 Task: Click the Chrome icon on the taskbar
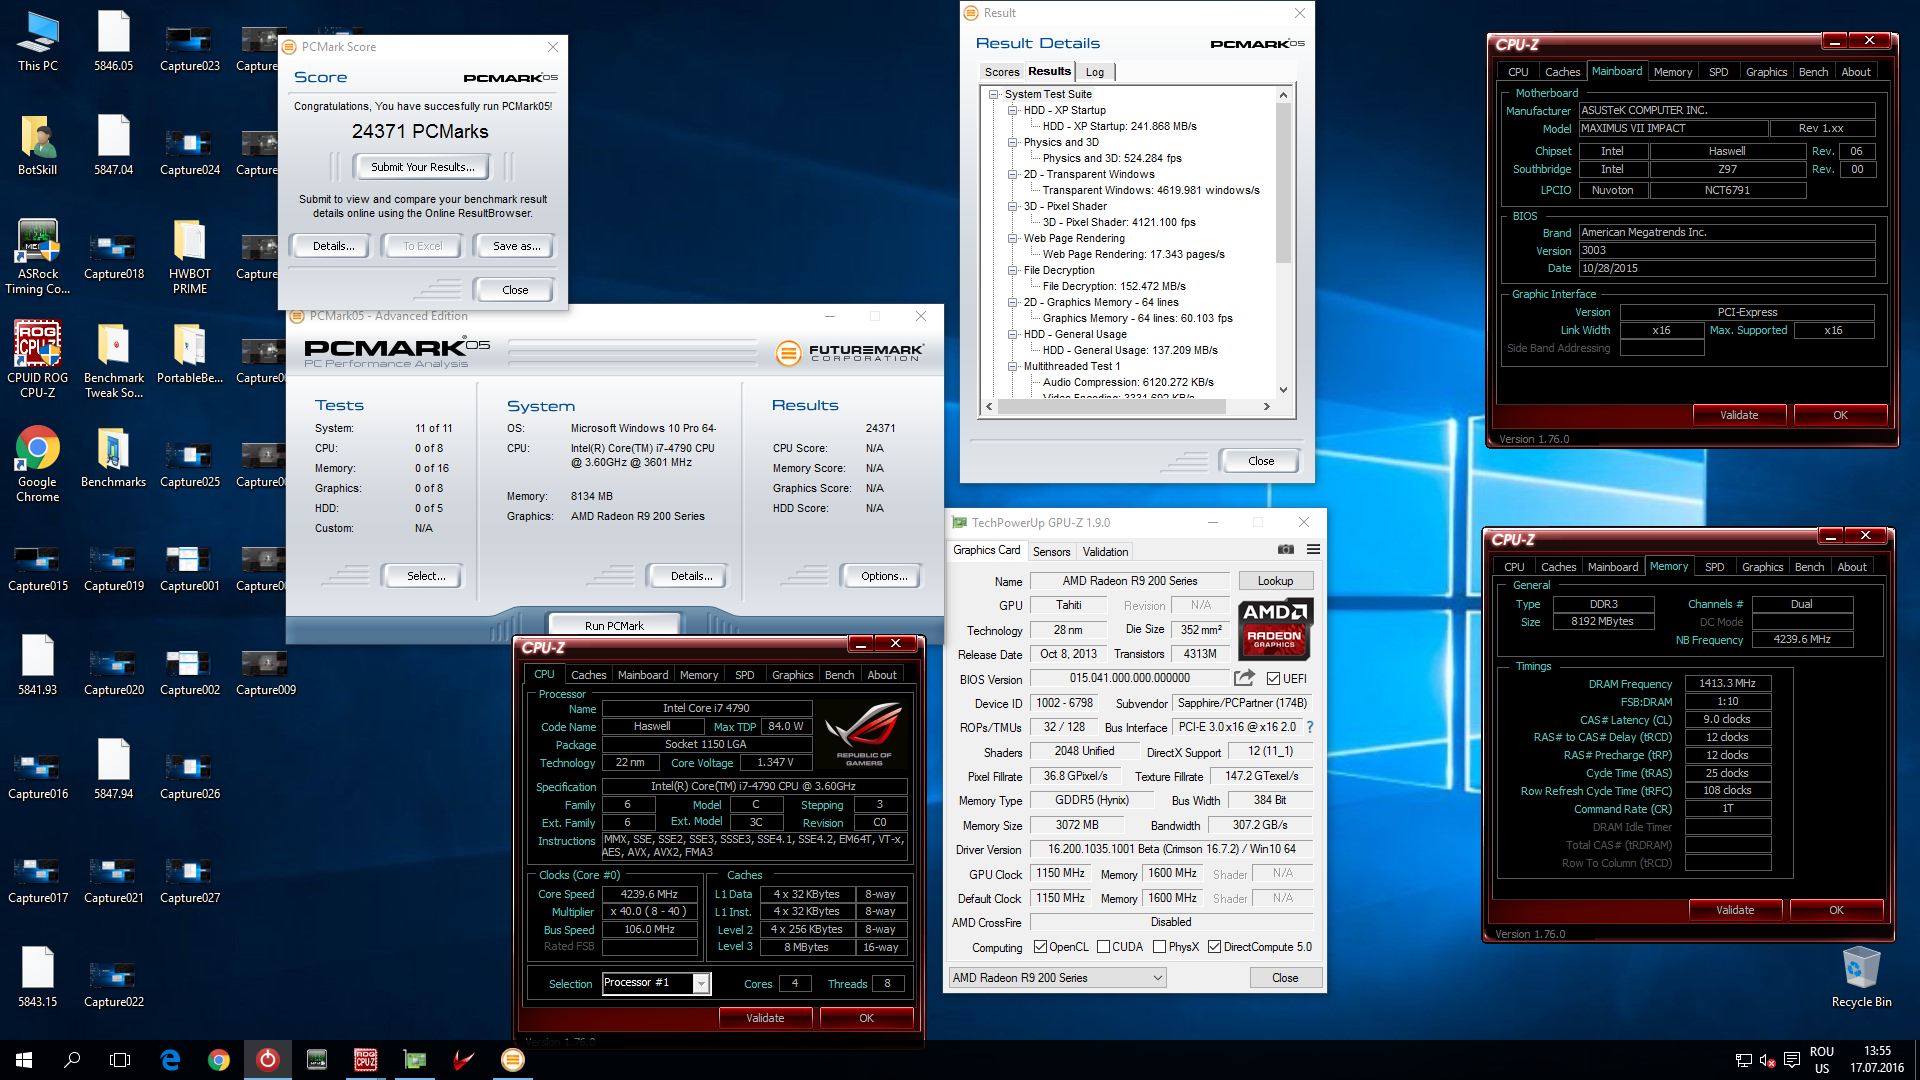pos(219,1060)
